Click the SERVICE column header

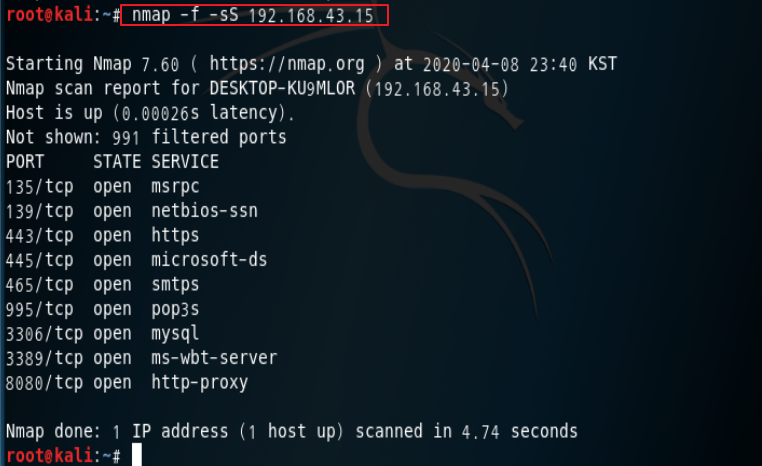coord(185,162)
